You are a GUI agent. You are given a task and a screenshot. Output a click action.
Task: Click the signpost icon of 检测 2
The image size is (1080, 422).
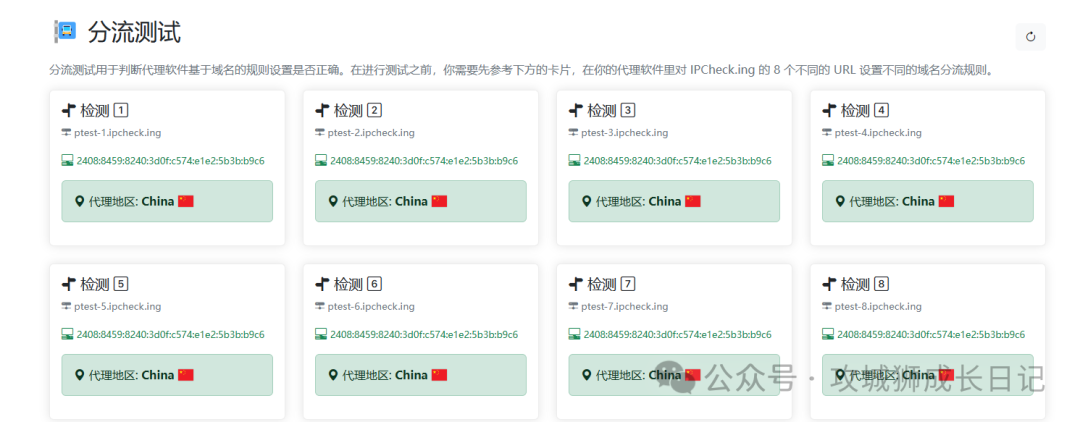(x=322, y=110)
